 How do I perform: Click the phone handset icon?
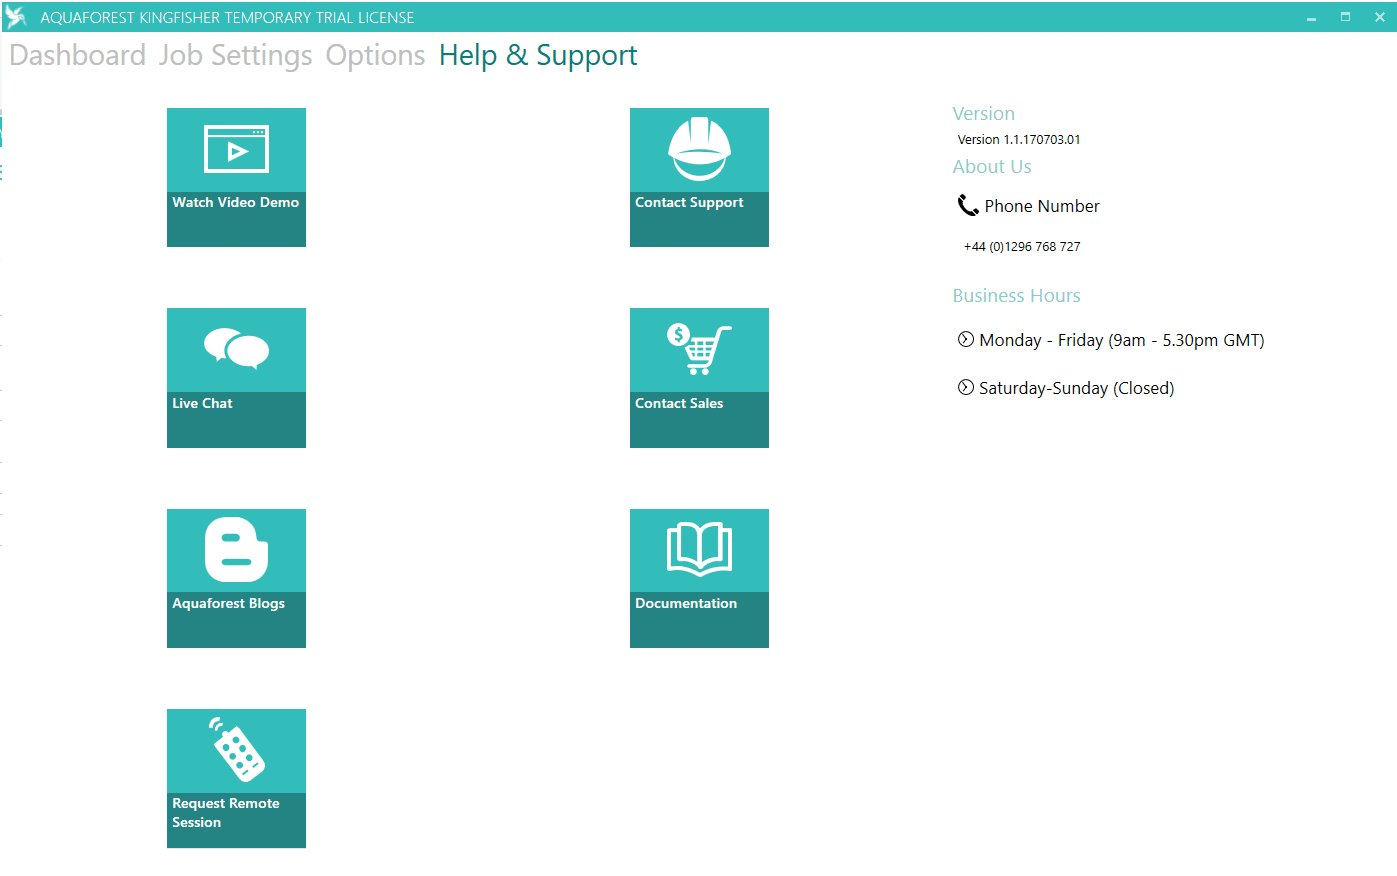pos(967,206)
